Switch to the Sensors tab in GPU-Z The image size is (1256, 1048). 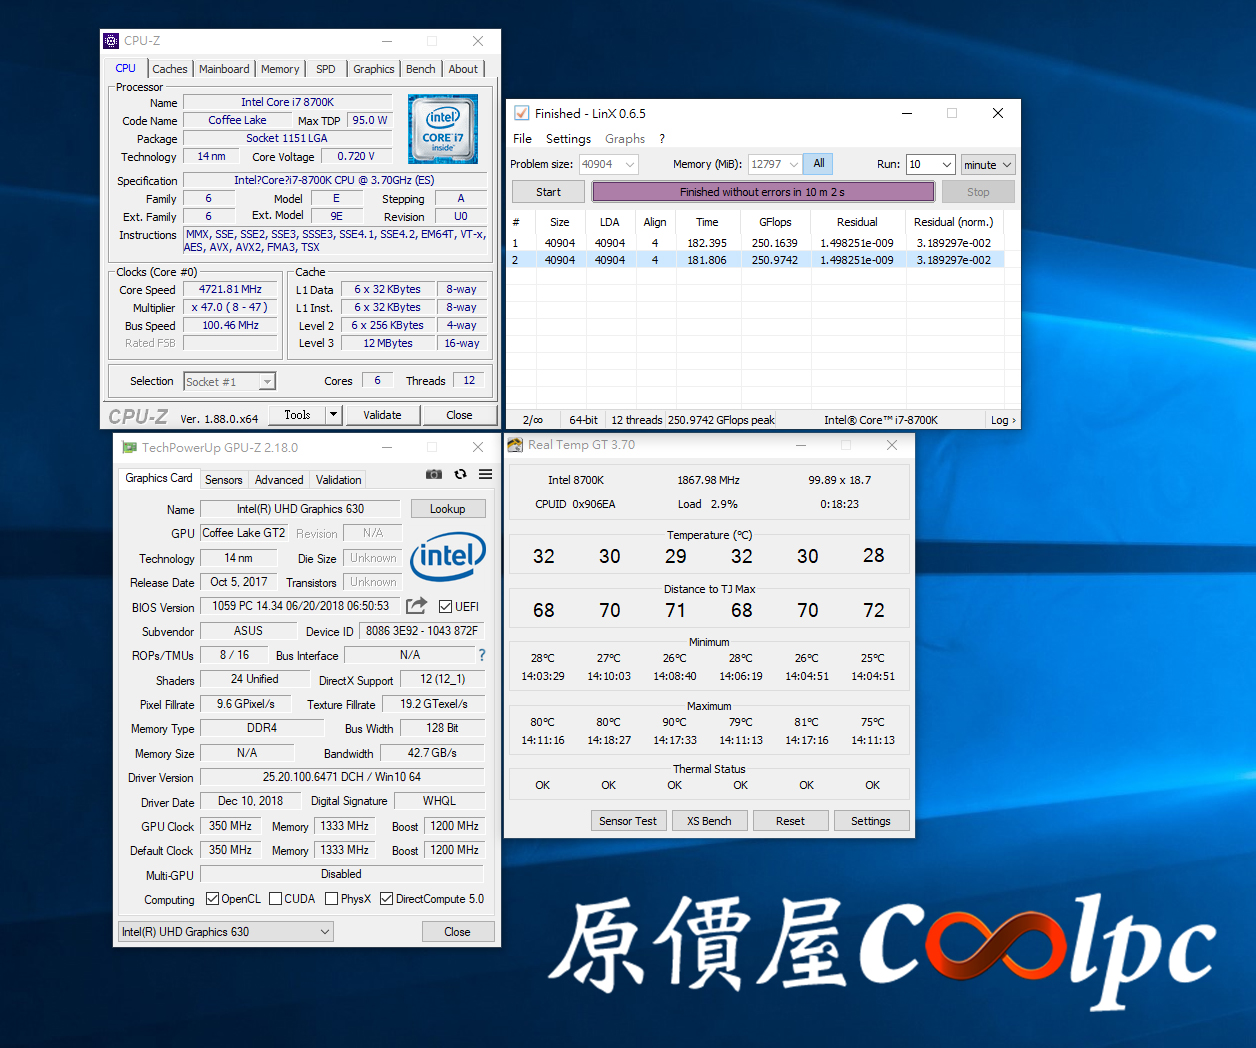click(224, 480)
